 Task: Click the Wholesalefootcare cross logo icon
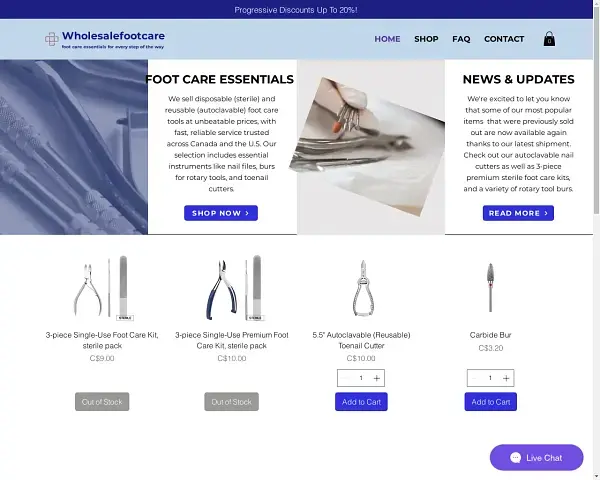point(52,39)
